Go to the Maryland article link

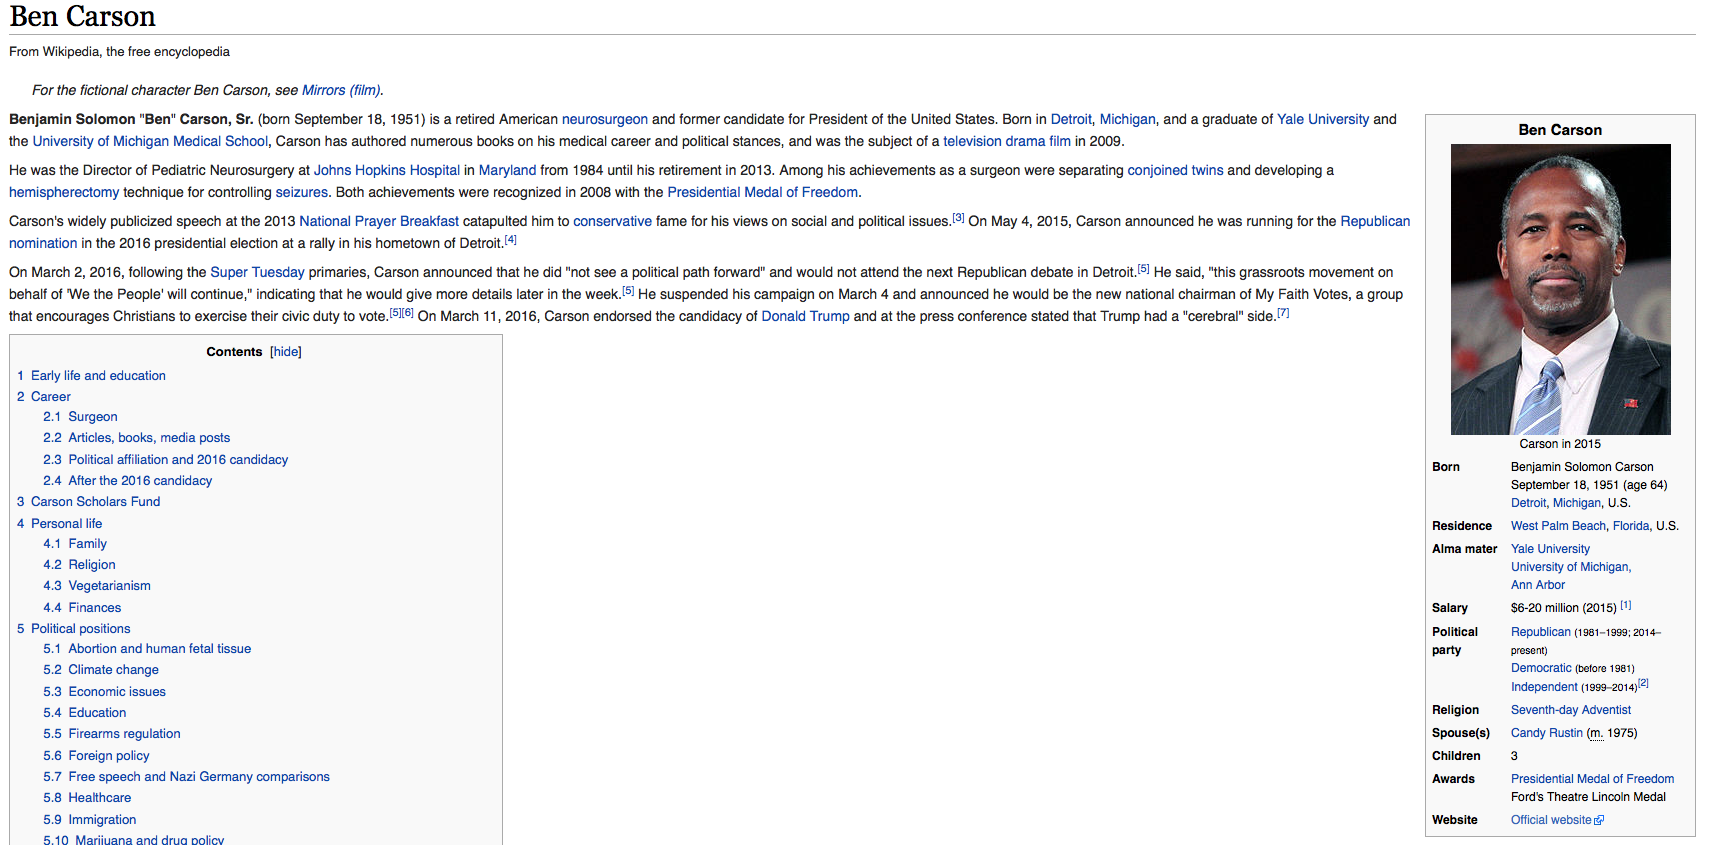tap(508, 170)
